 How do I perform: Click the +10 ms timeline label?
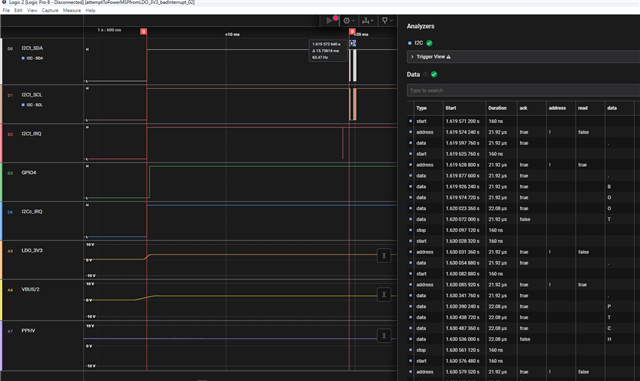pos(232,34)
